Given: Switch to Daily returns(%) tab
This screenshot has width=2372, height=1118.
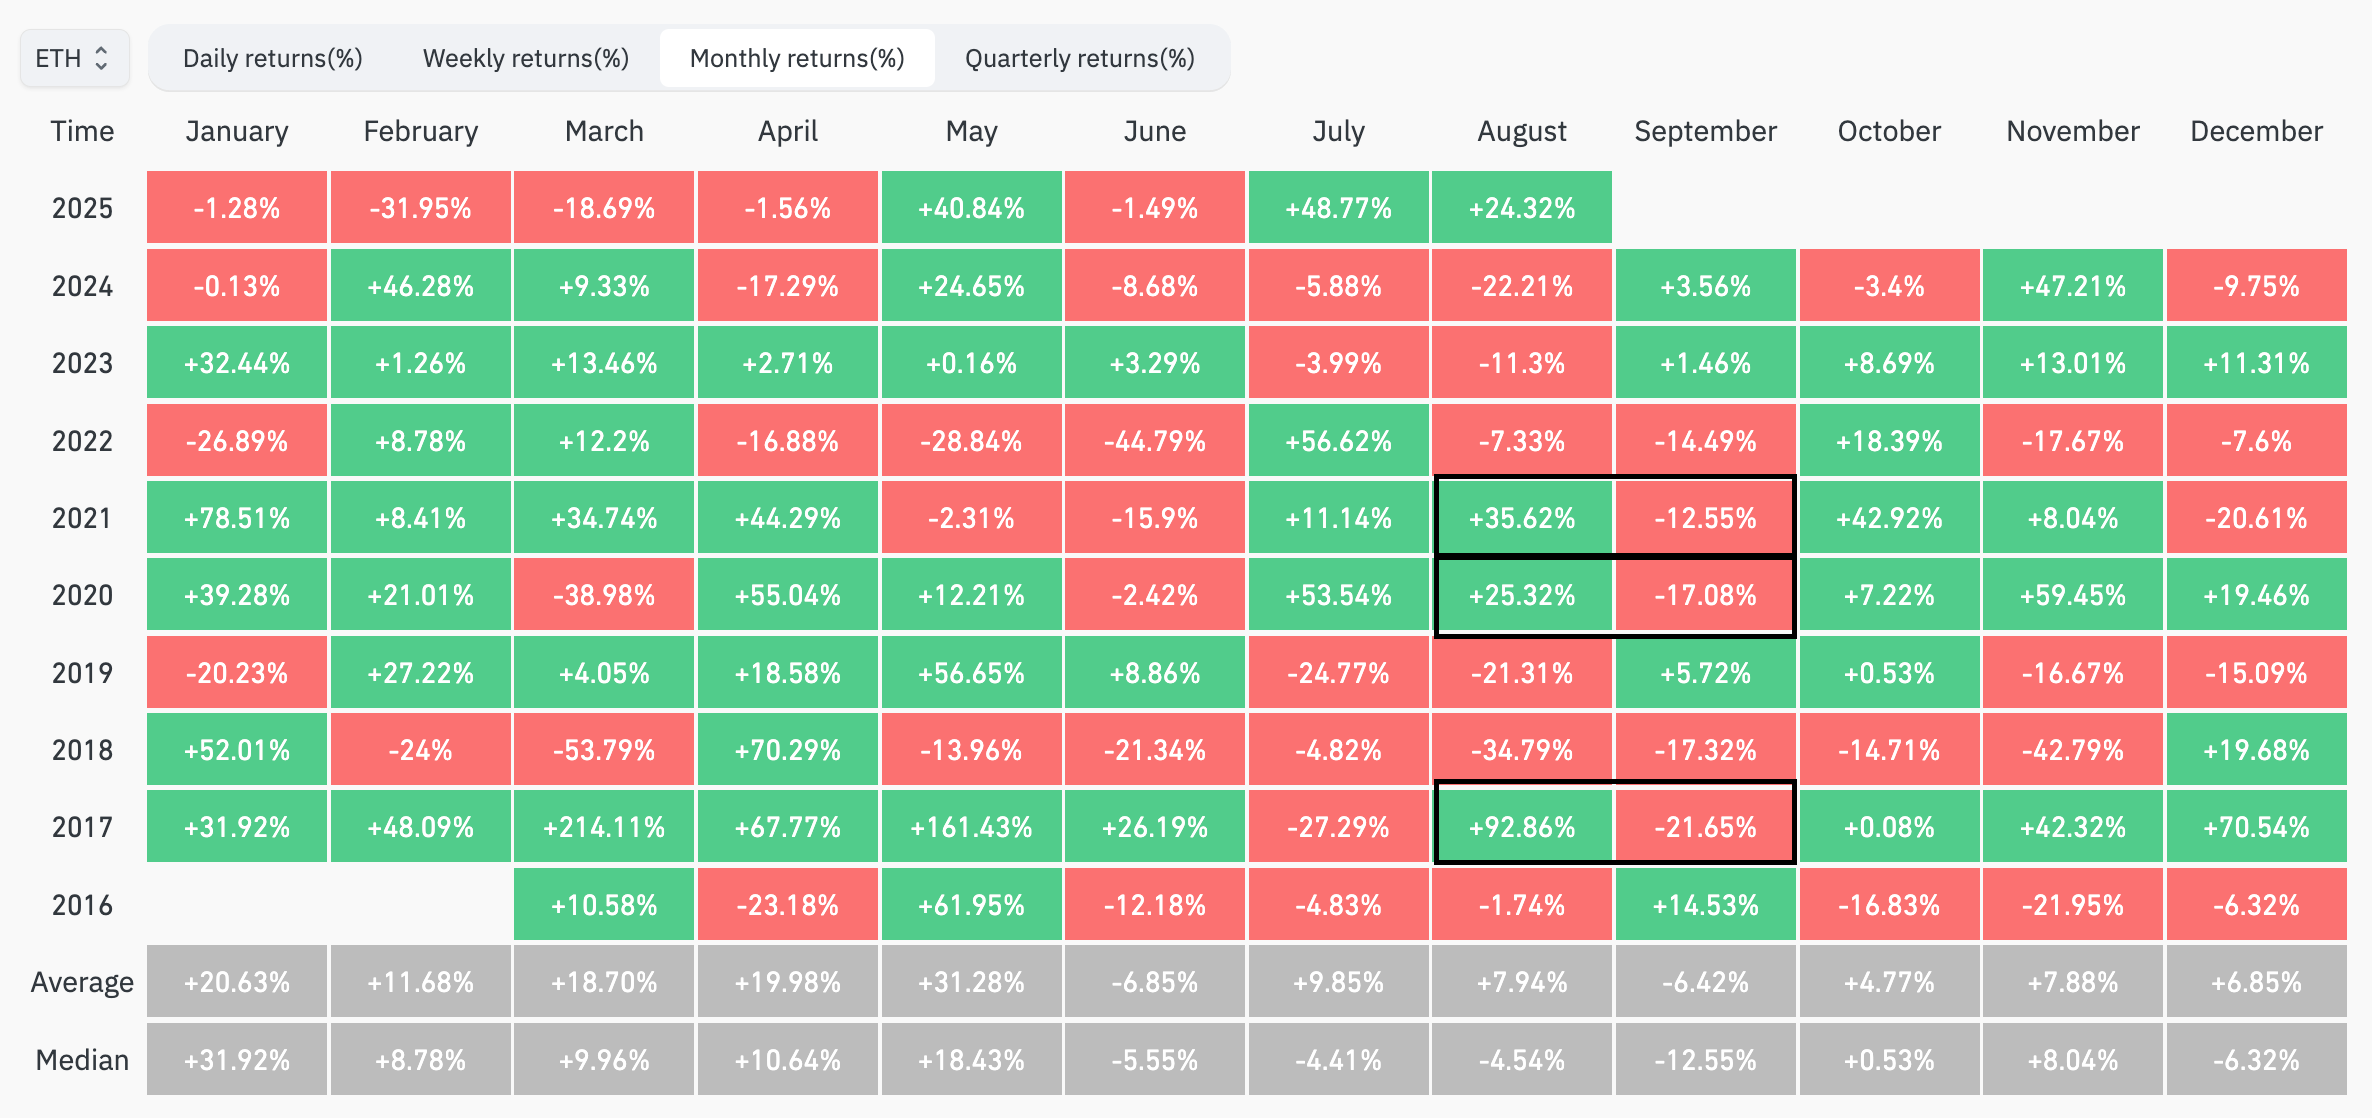Looking at the screenshot, I should click(x=272, y=58).
